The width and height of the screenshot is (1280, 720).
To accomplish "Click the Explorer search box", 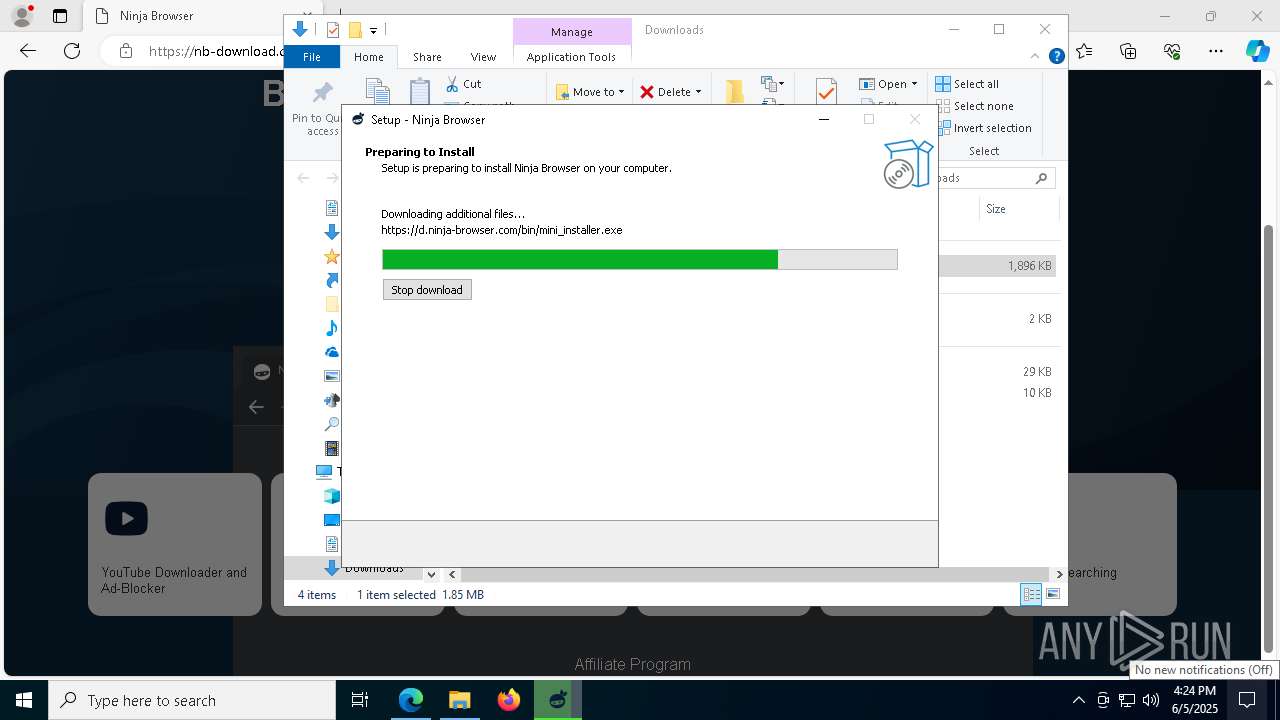I will 996,178.
